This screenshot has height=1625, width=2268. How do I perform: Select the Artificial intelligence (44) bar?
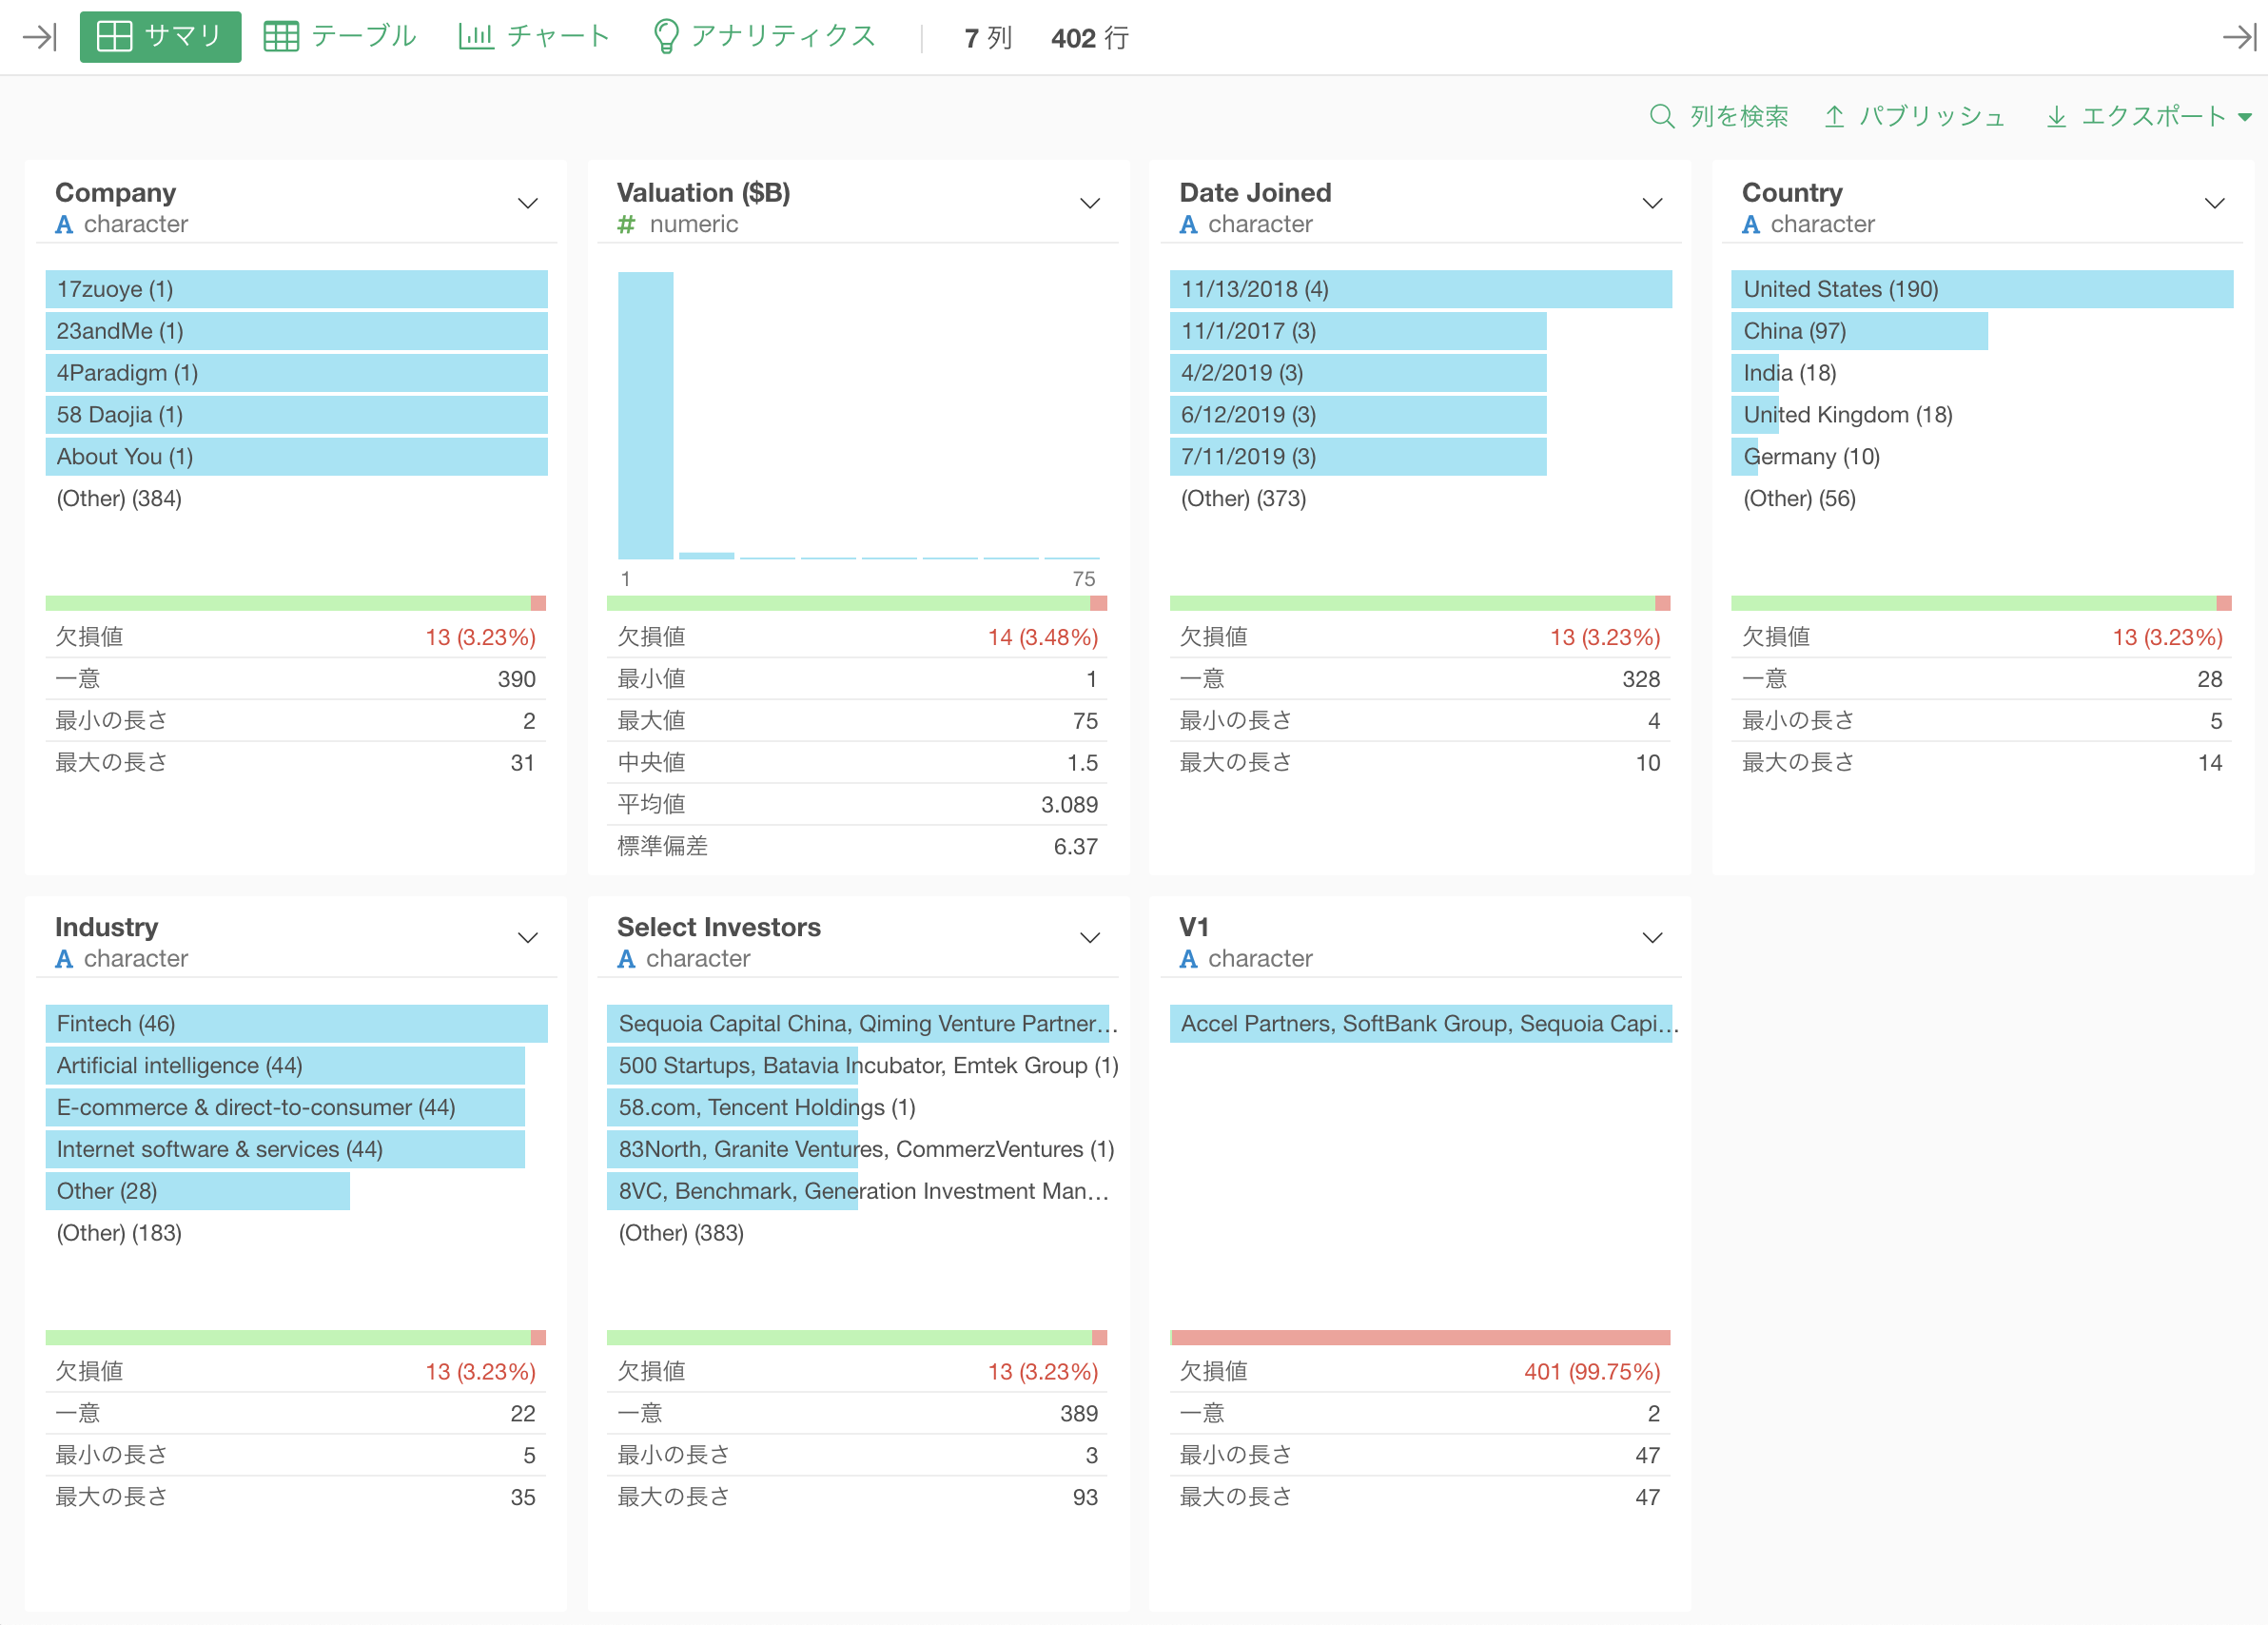[285, 1066]
